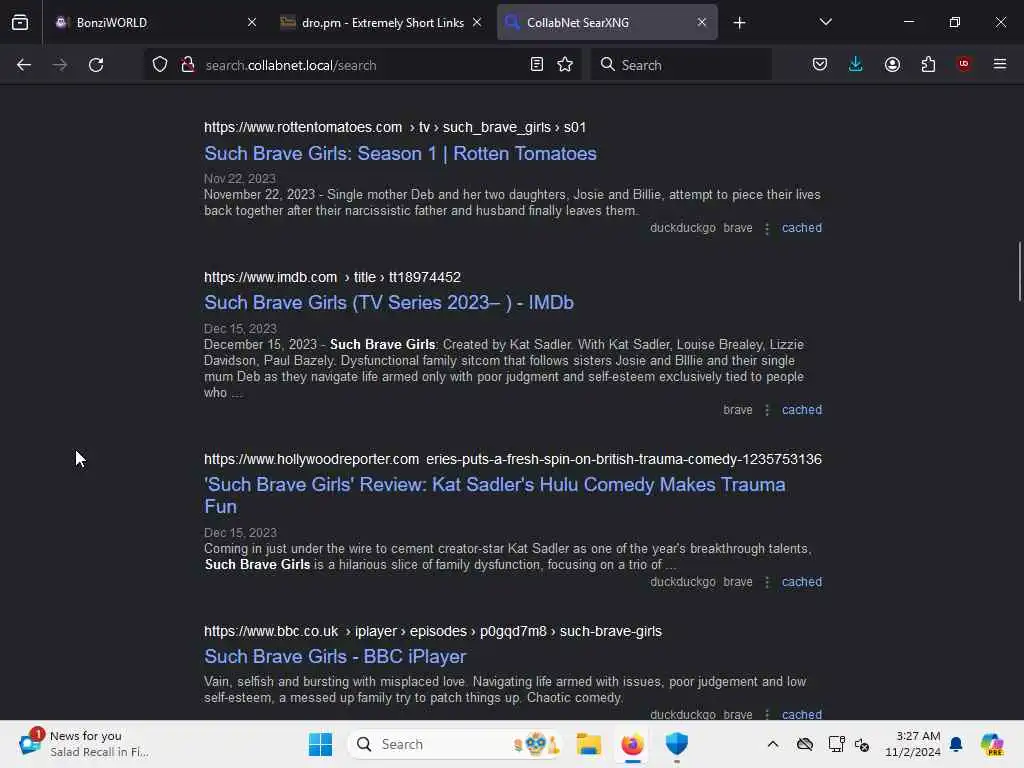This screenshot has width=1024, height=768.
Task: Close the dro.pm tab
Action: 477,22
